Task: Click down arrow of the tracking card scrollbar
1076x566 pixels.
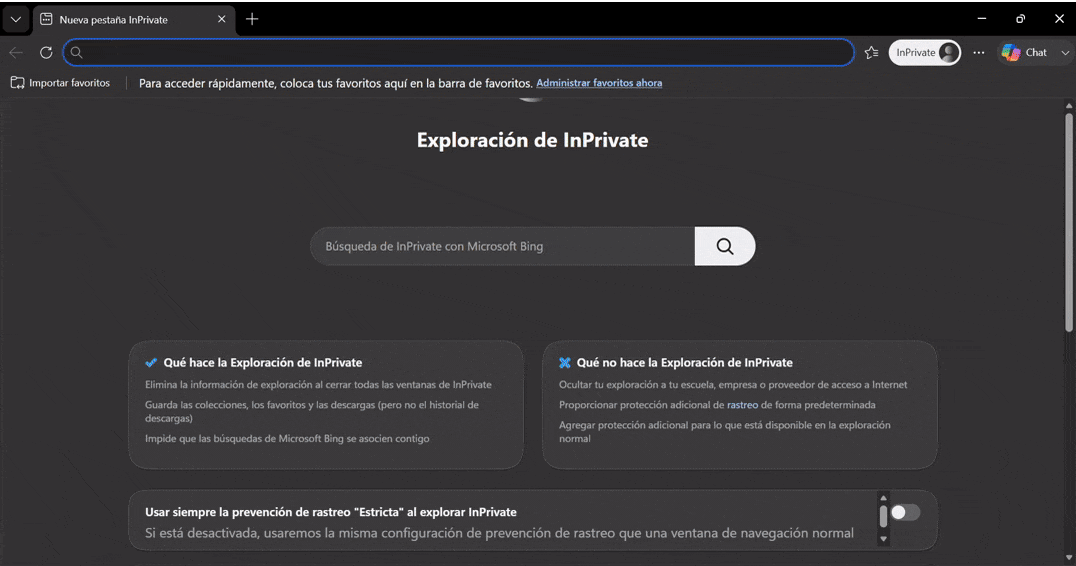Action: tap(883, 540)
